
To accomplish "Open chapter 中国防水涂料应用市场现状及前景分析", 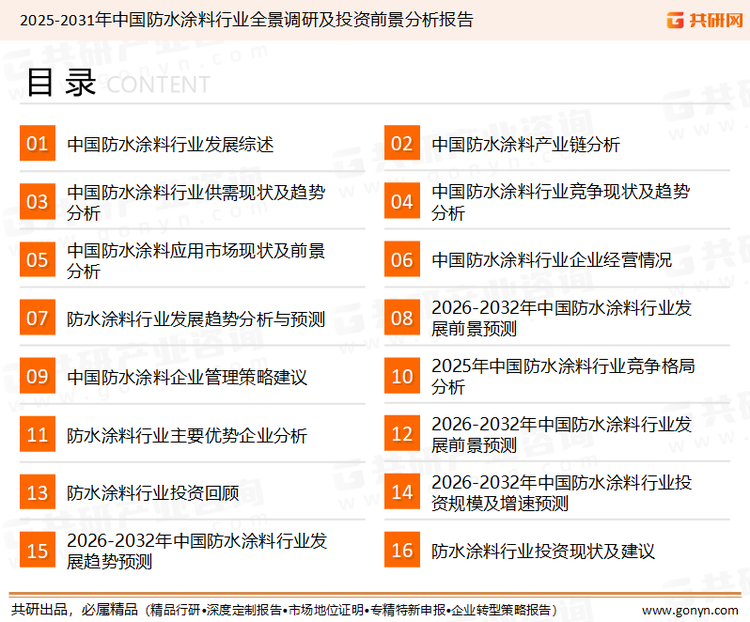I will [196, 261].
